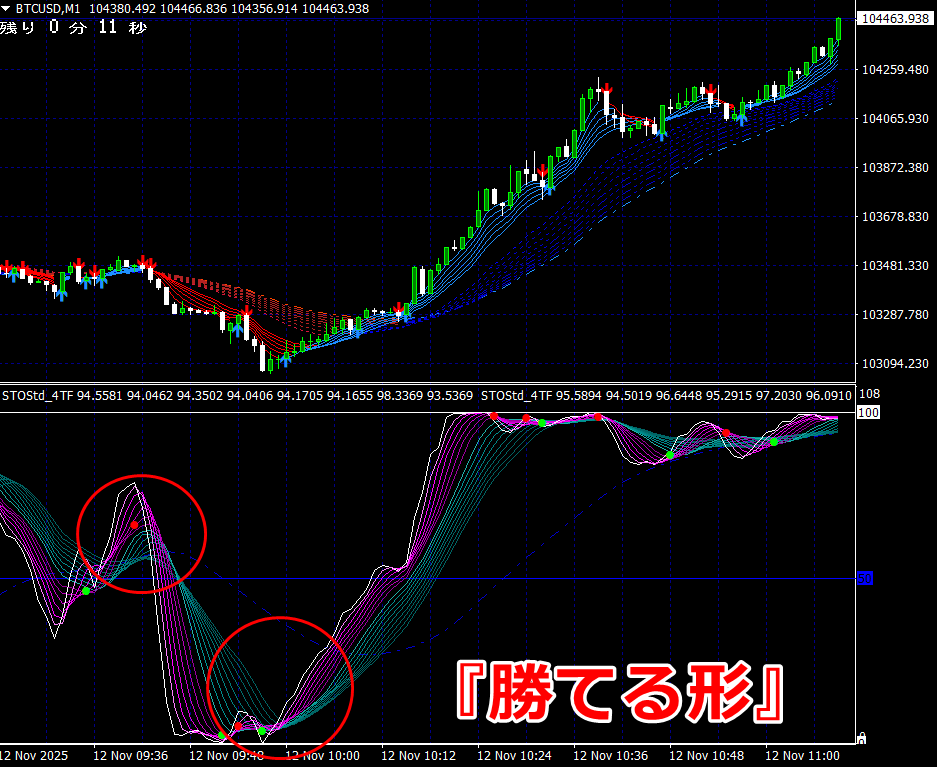Click the BTCUSD,M1 chart symbol label

pyautogui.click(x=48, y=8)
